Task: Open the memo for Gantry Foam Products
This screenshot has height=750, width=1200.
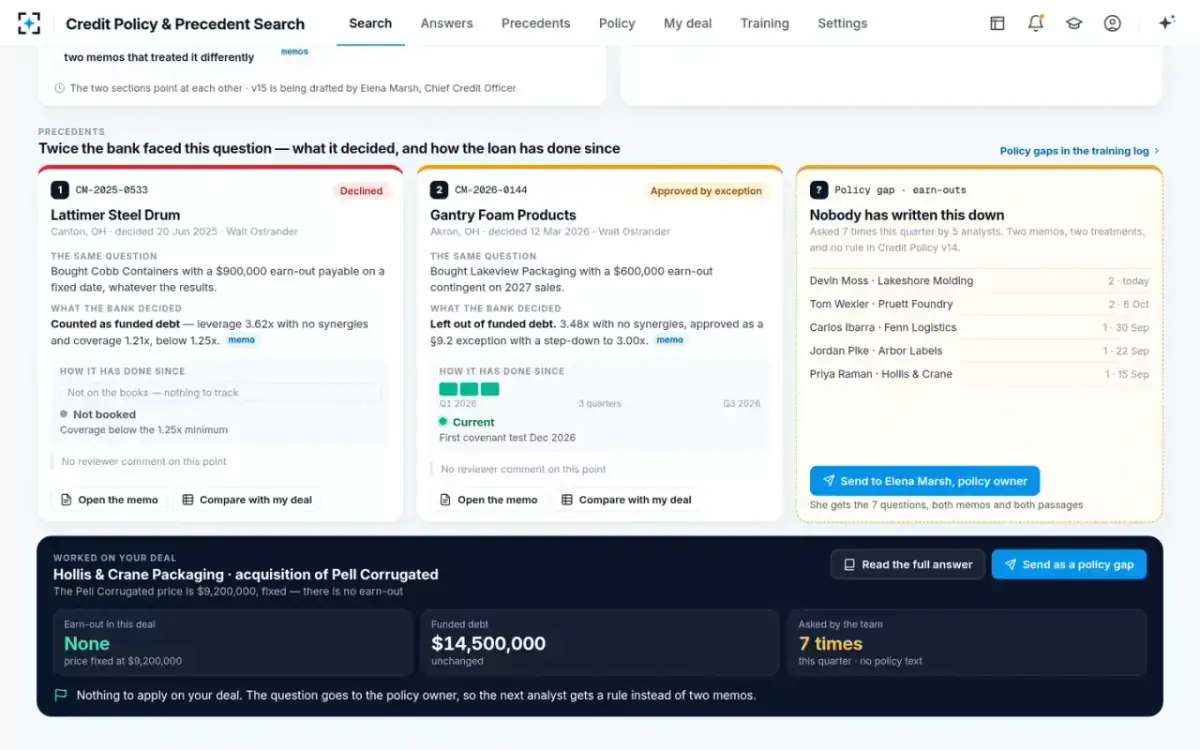Action: pos(488,500)
